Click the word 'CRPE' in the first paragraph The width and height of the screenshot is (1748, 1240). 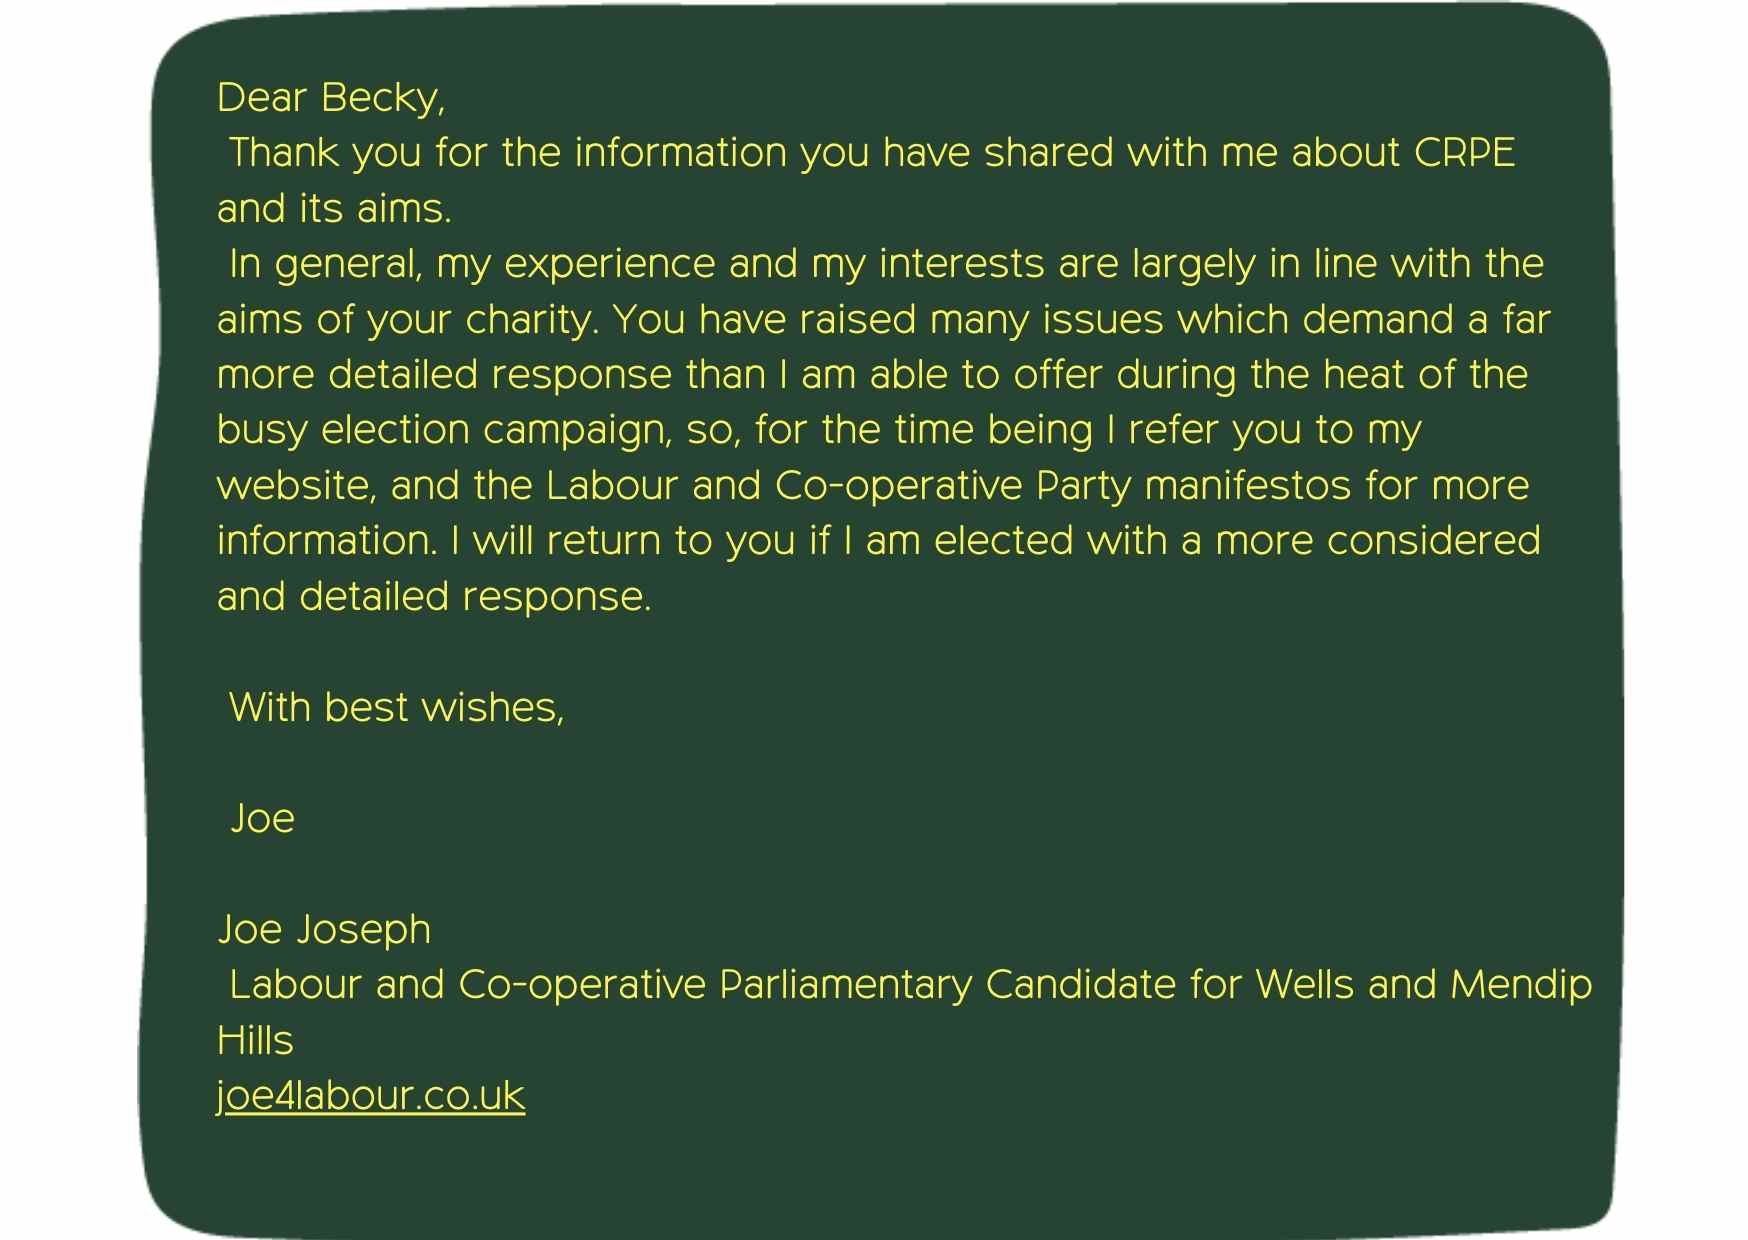pyautogui.click(x=1464, y=153)
